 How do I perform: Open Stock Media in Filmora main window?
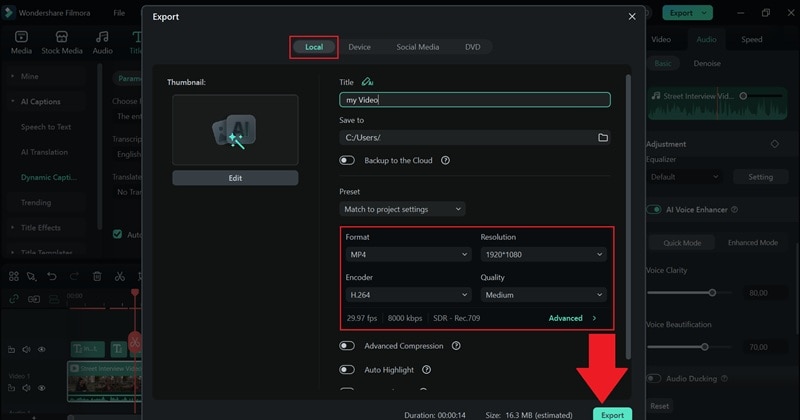click(x=62, y=42)
